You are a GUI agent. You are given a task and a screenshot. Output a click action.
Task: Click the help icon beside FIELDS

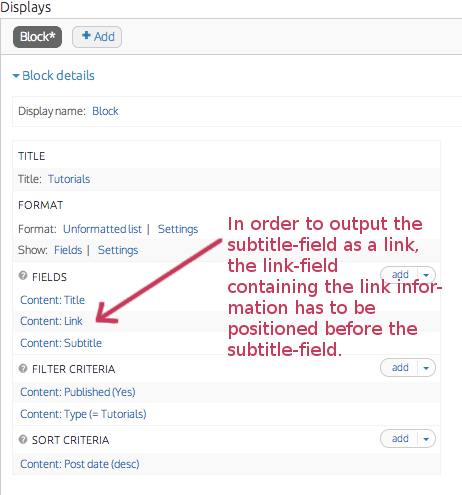23,276
